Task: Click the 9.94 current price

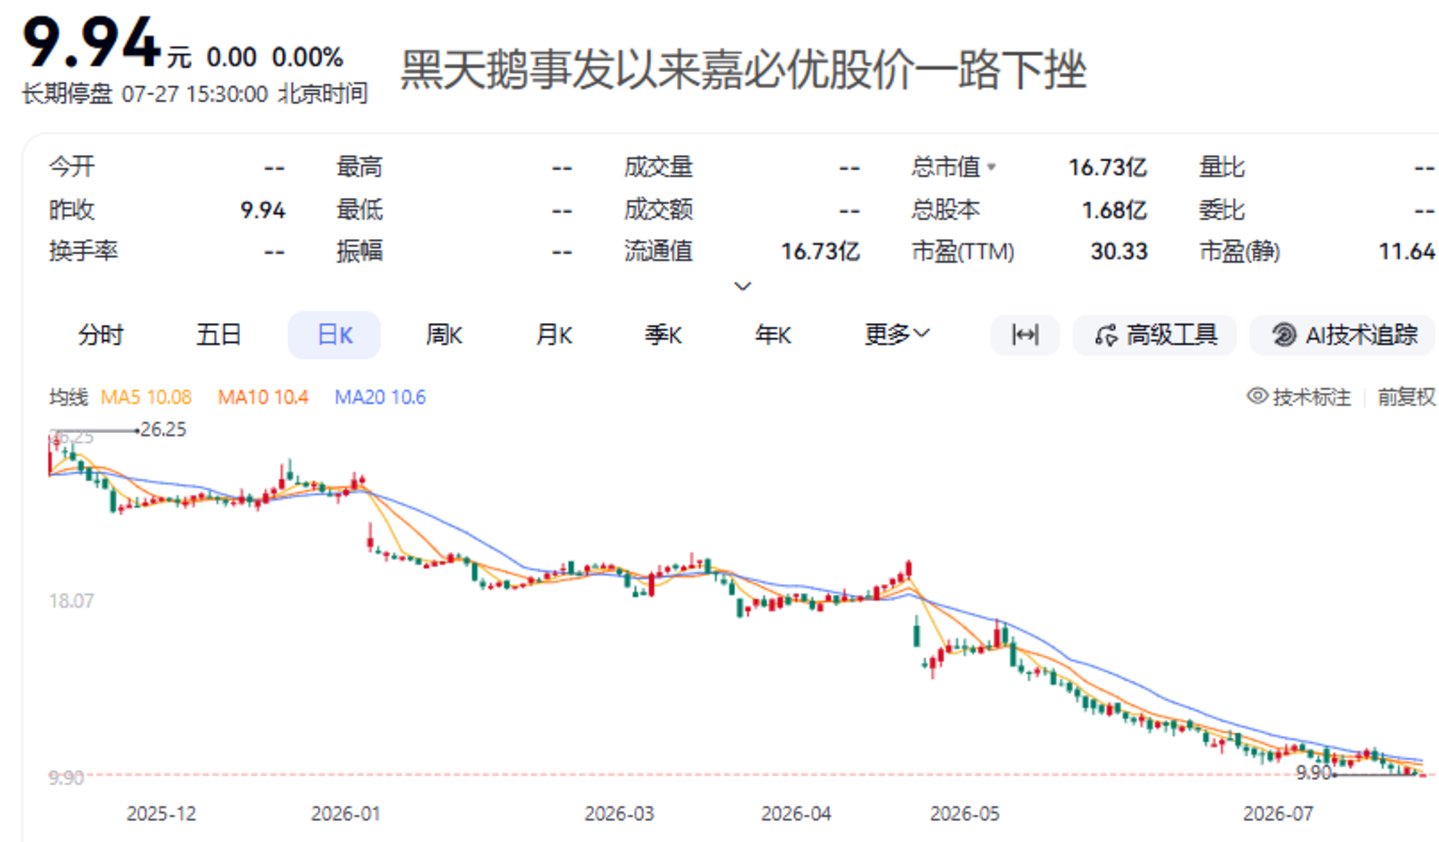Action: [91, 43]
